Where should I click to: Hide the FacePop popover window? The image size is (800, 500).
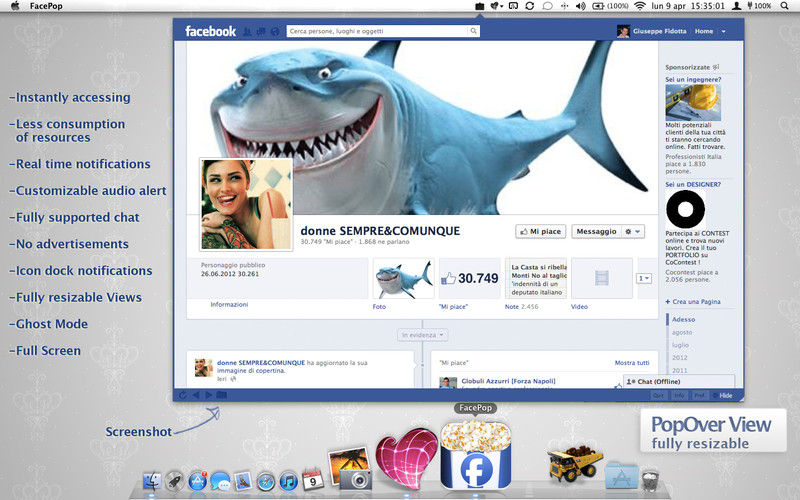tap(726, 395)
